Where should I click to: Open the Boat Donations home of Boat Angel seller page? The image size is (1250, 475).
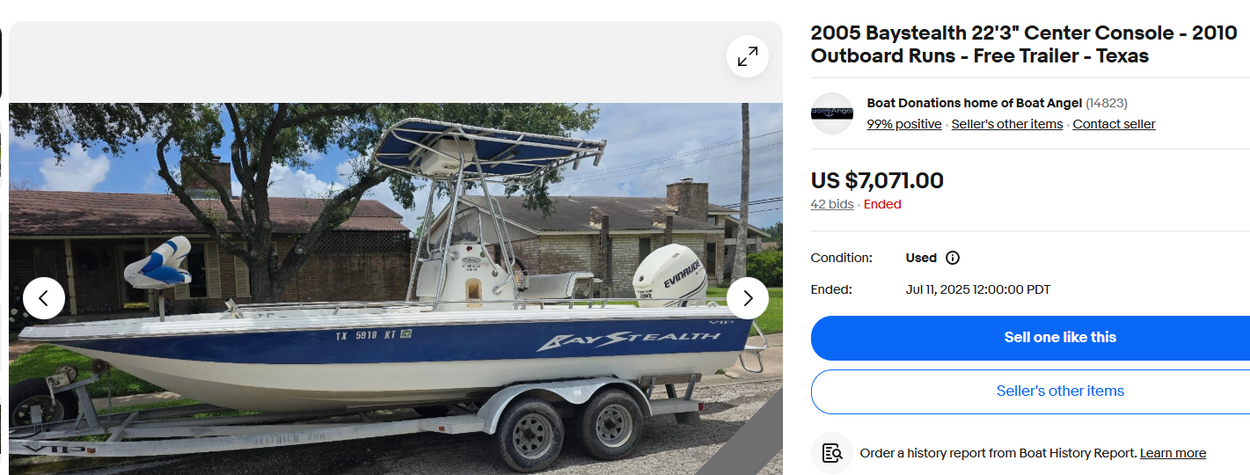pos(974,103)
